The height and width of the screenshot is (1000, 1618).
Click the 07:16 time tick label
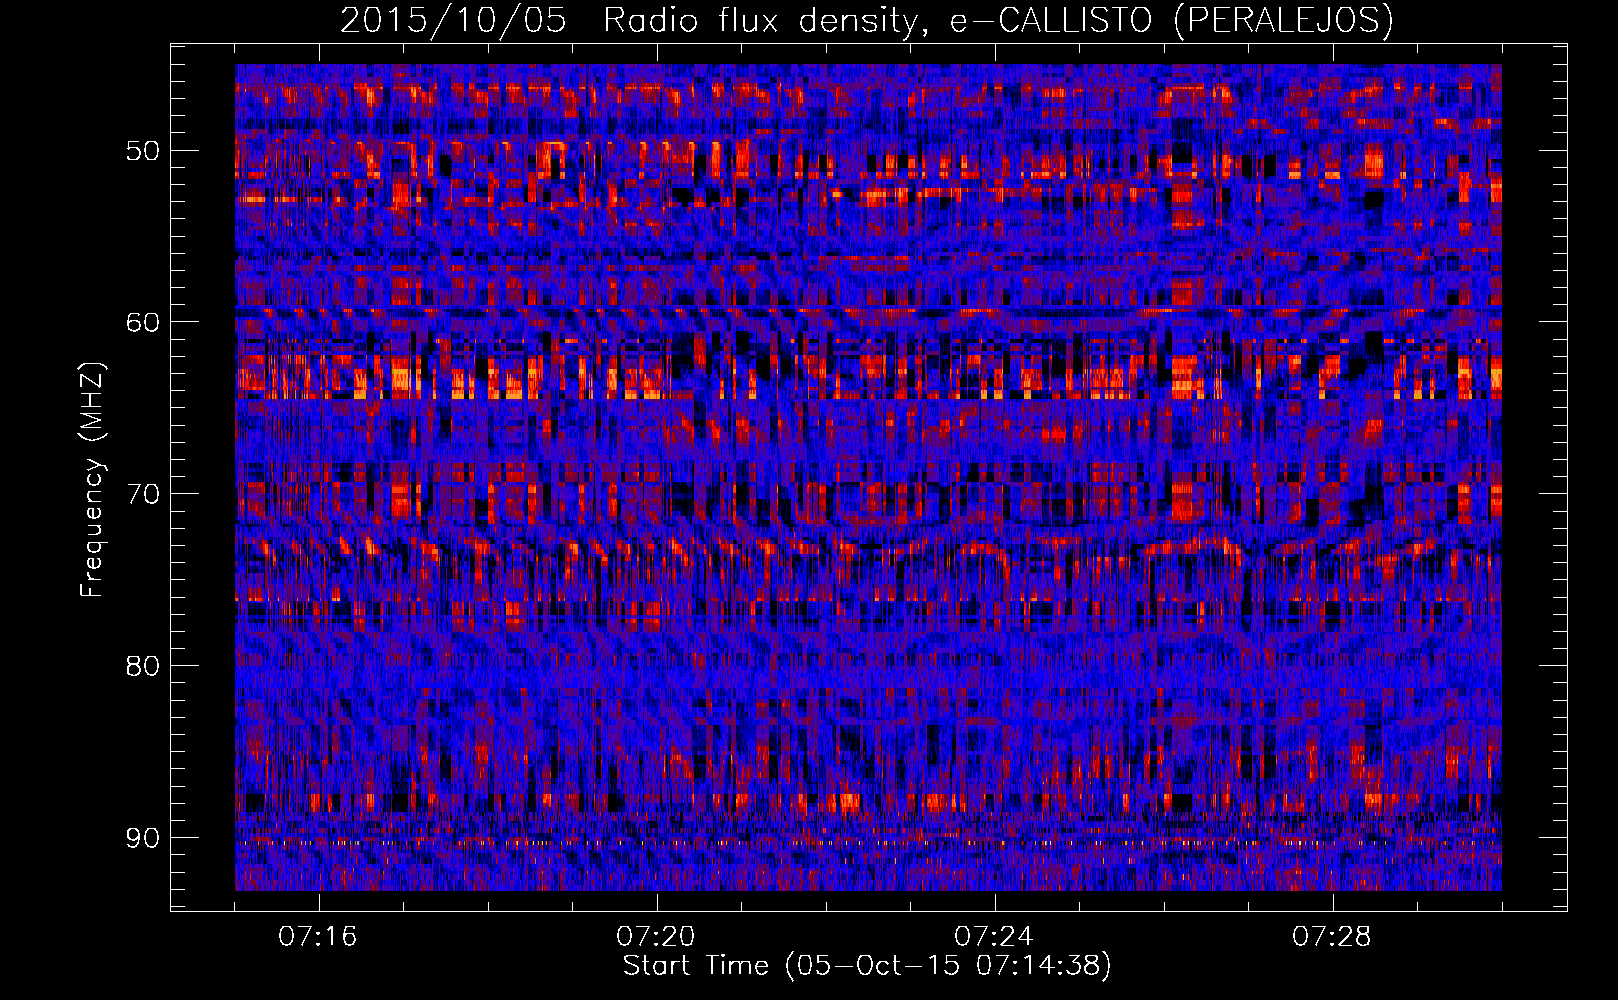[318, 937]
